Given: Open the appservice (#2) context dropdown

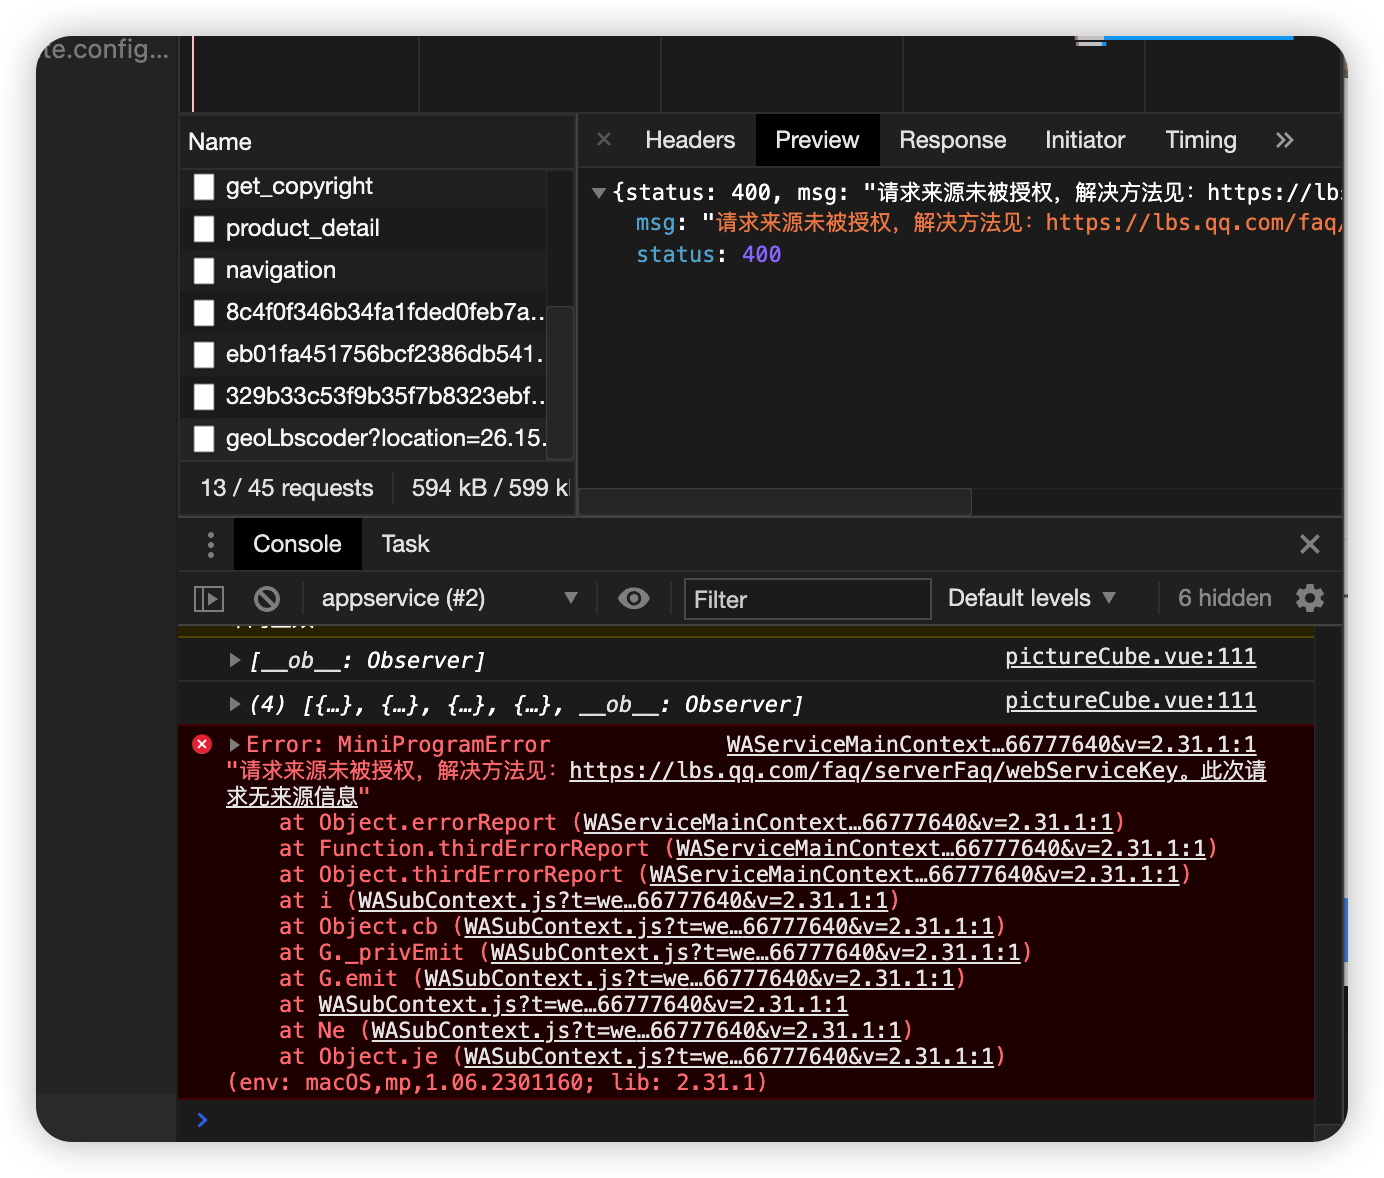Looking at the screenshot, I should click(x=449, y=598).
